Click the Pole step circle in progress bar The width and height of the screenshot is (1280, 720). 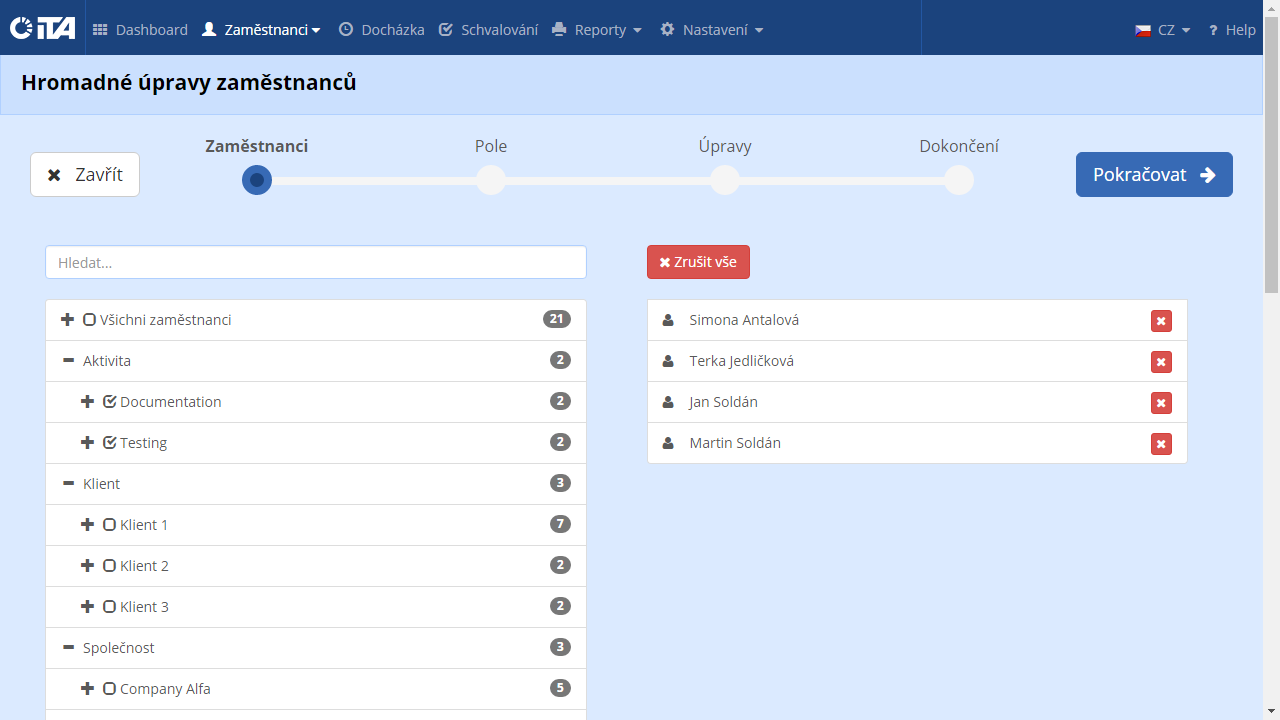[491, 180]
